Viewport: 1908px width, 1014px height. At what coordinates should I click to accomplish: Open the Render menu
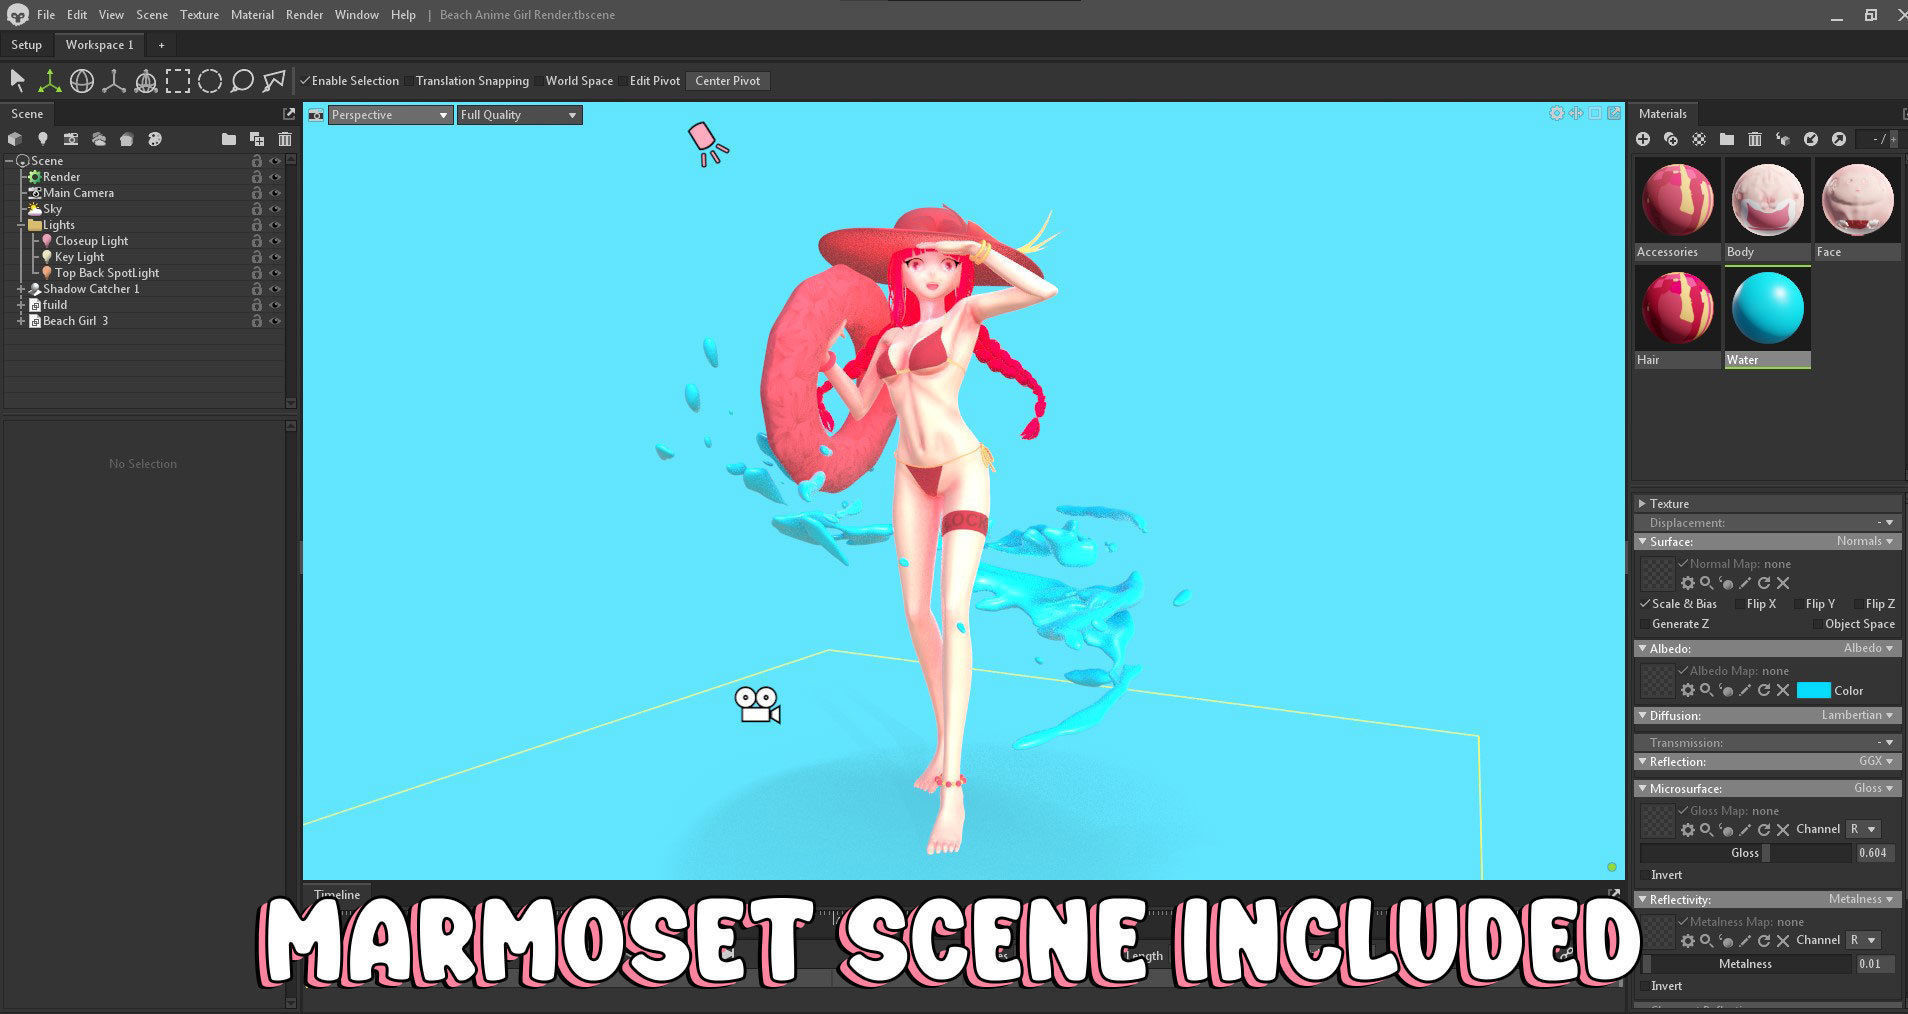(304, 15)
